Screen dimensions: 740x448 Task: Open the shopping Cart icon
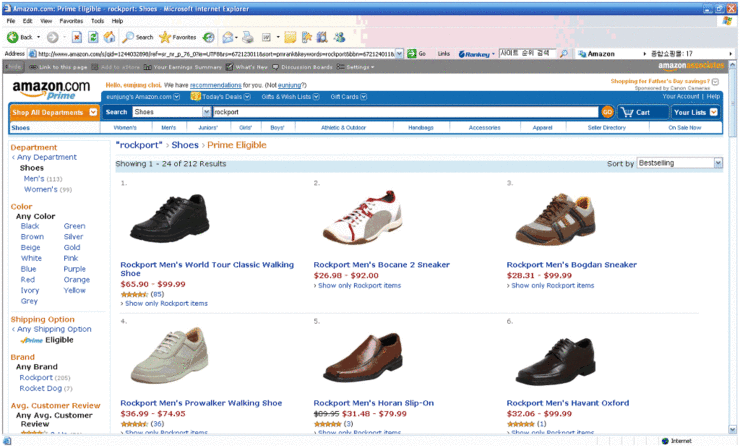[x=627, y=112]
